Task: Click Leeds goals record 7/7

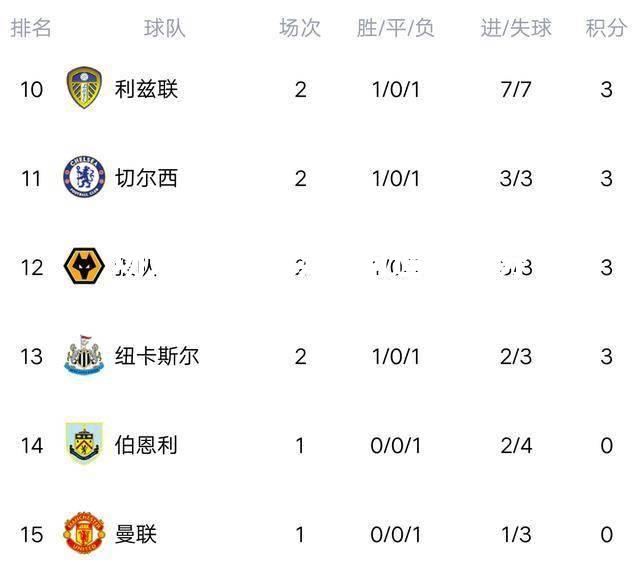Action: pos(516,89)
